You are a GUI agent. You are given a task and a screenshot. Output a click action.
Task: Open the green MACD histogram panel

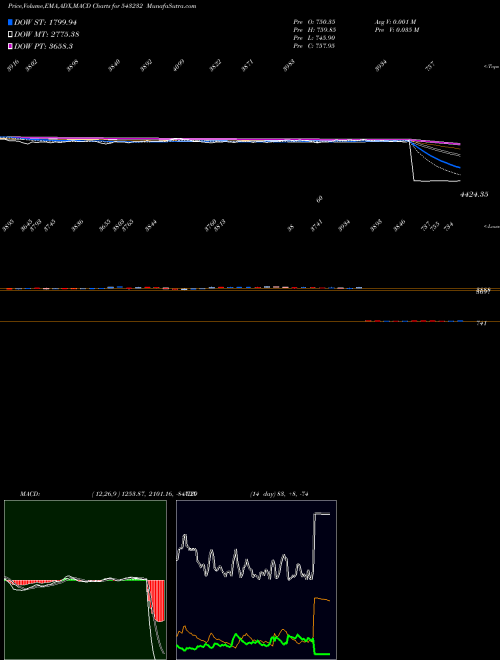pos(85,580)
